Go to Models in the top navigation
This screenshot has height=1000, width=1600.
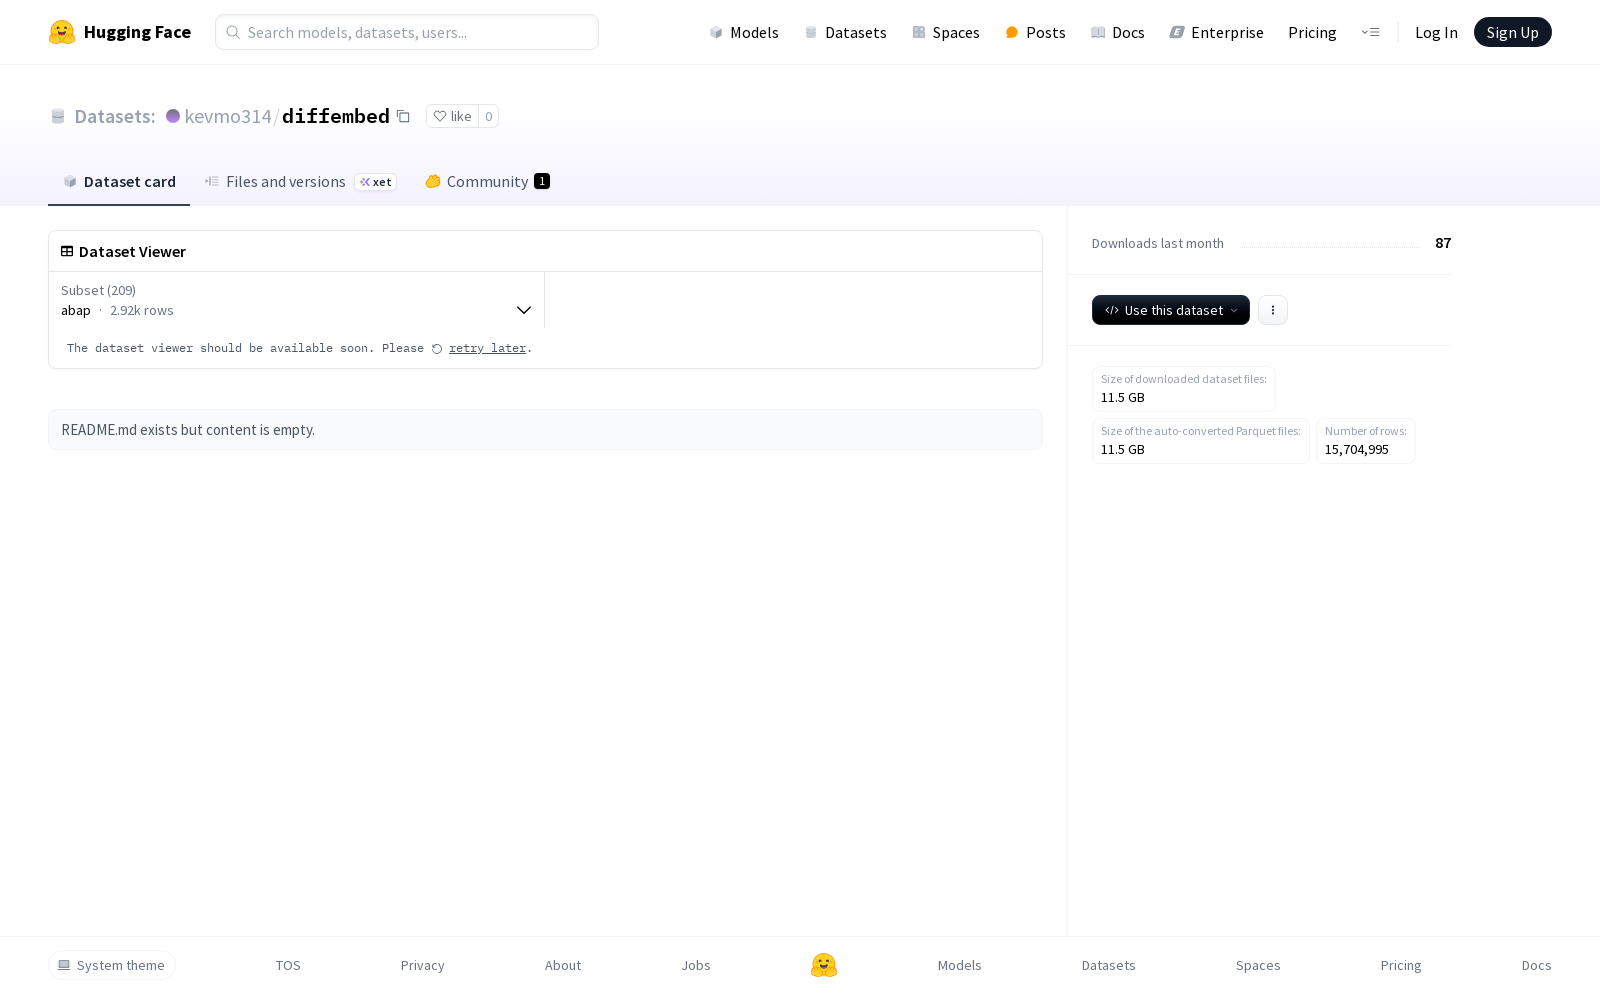click(744, 32)
